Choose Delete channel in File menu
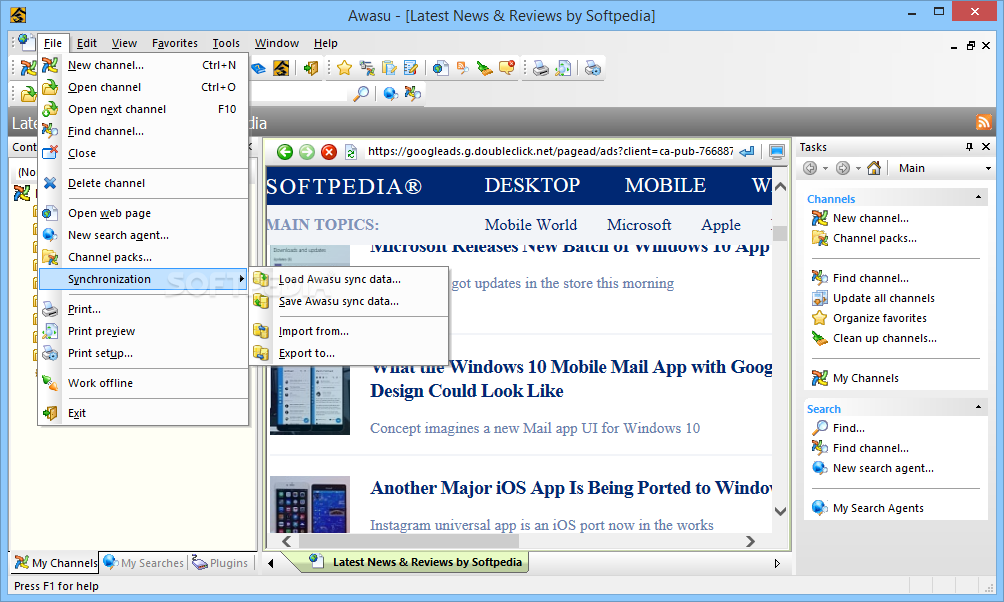 point(144,183)
